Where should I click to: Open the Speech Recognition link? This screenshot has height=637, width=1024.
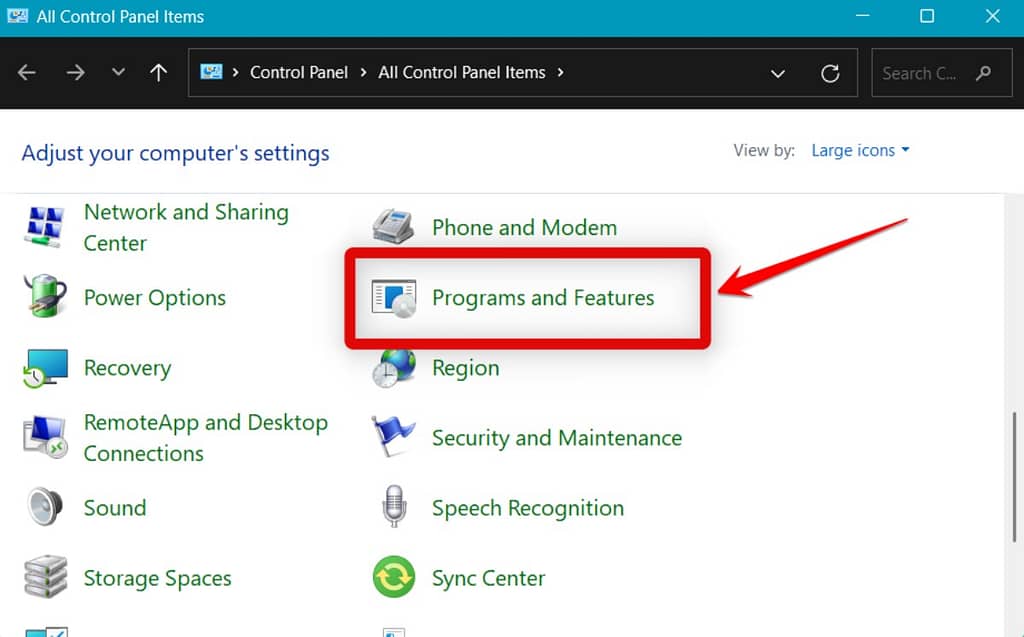point(528,508)
